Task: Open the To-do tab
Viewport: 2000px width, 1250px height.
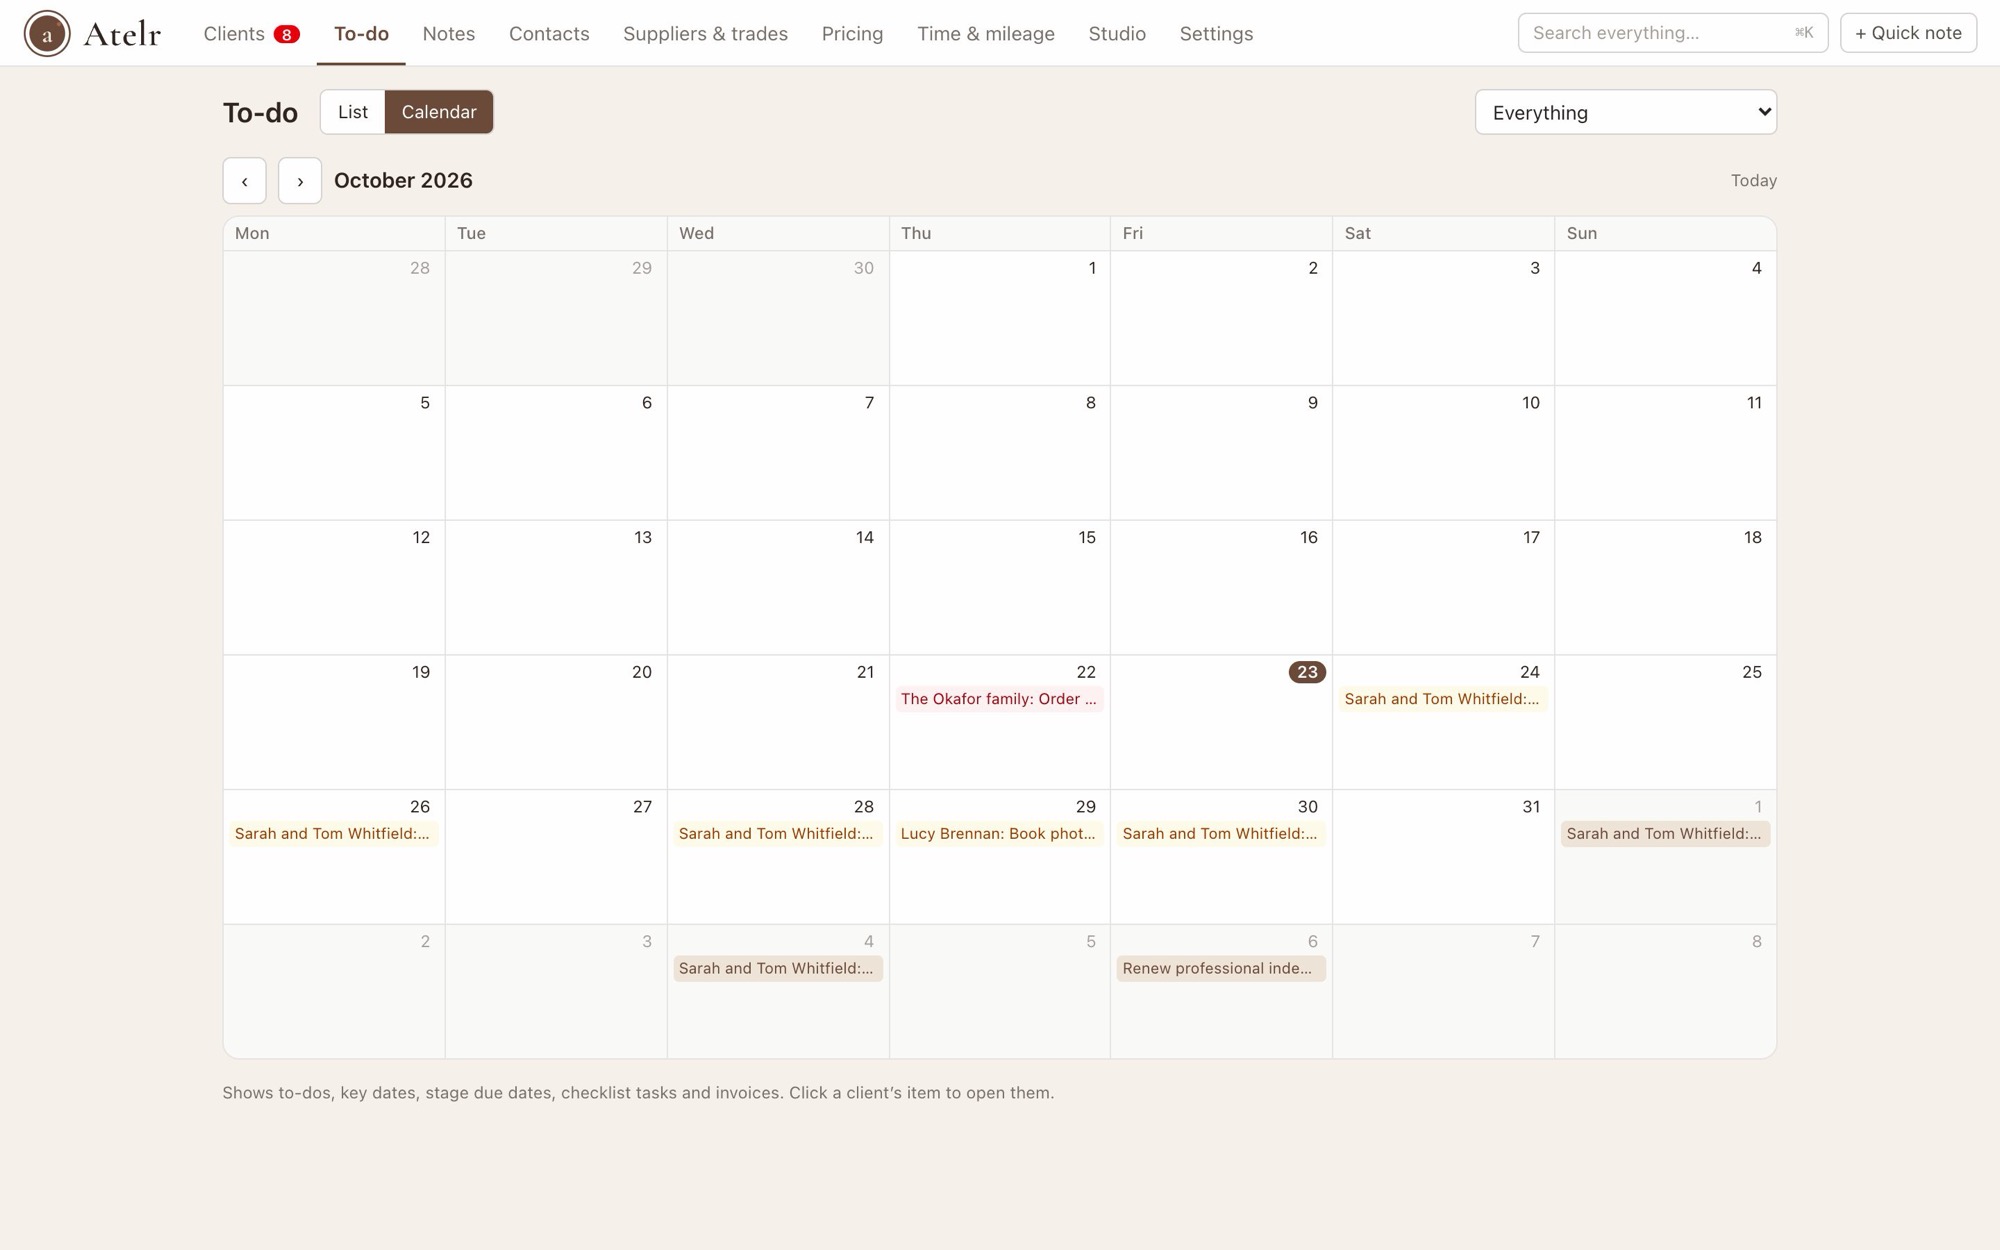Action: [x=361, y=33]
